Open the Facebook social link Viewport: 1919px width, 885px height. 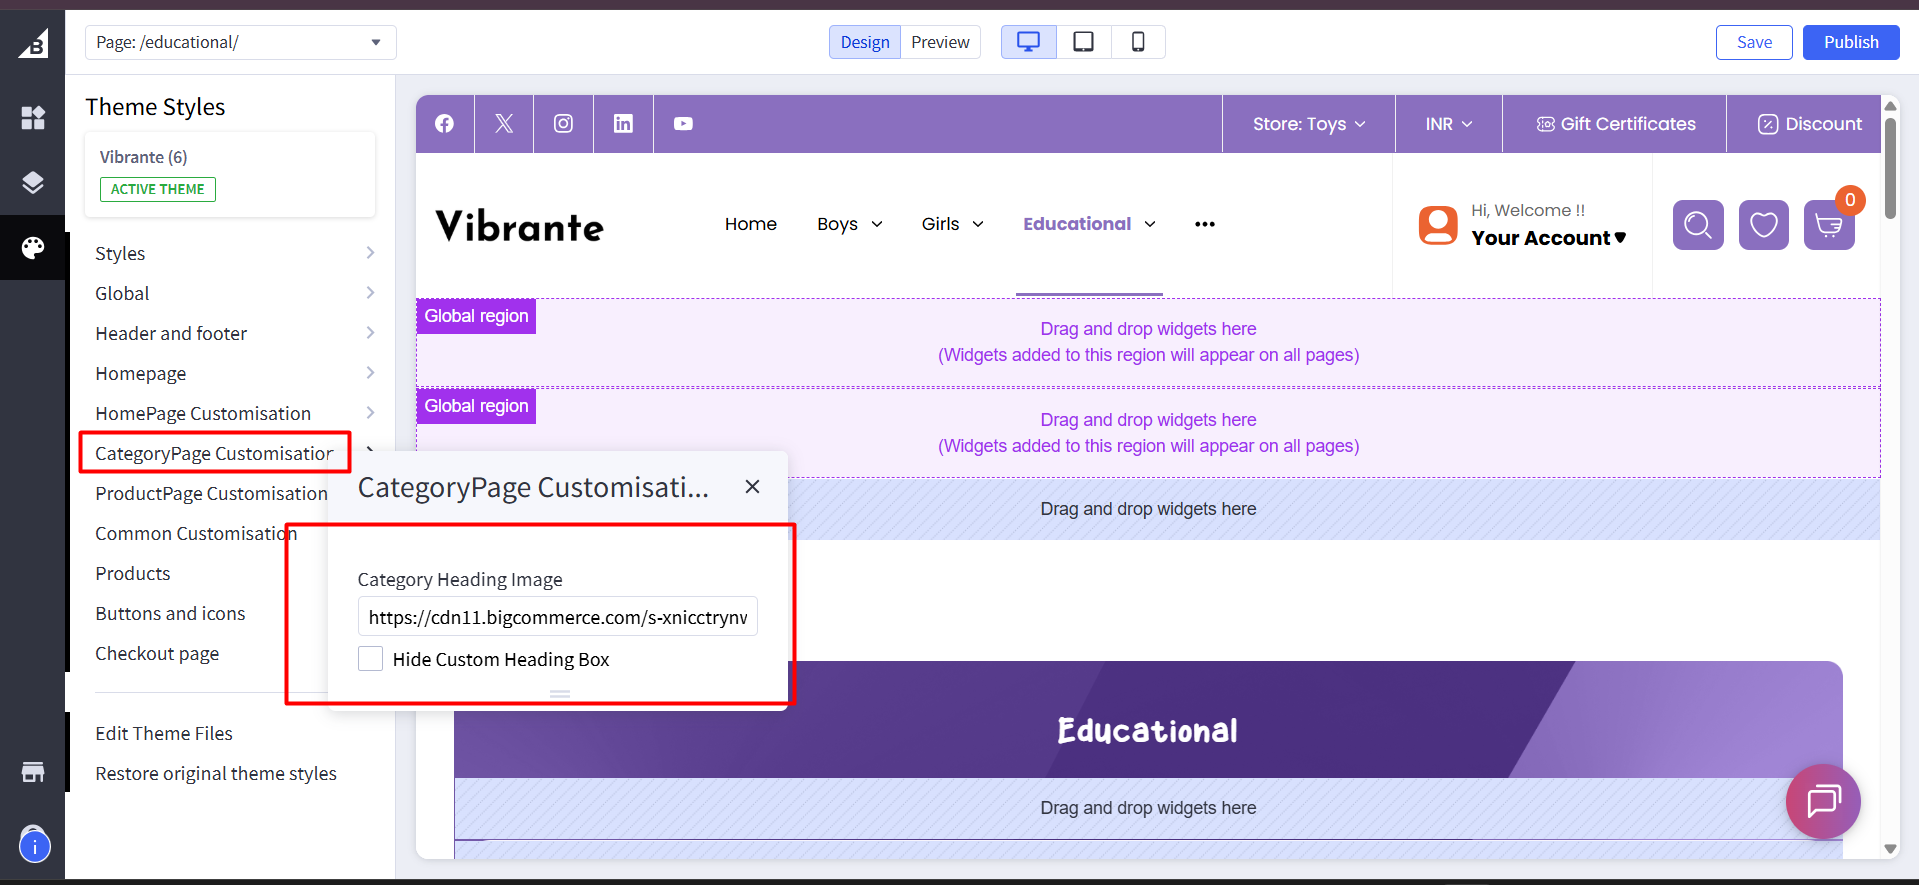[x=444, y=124]
